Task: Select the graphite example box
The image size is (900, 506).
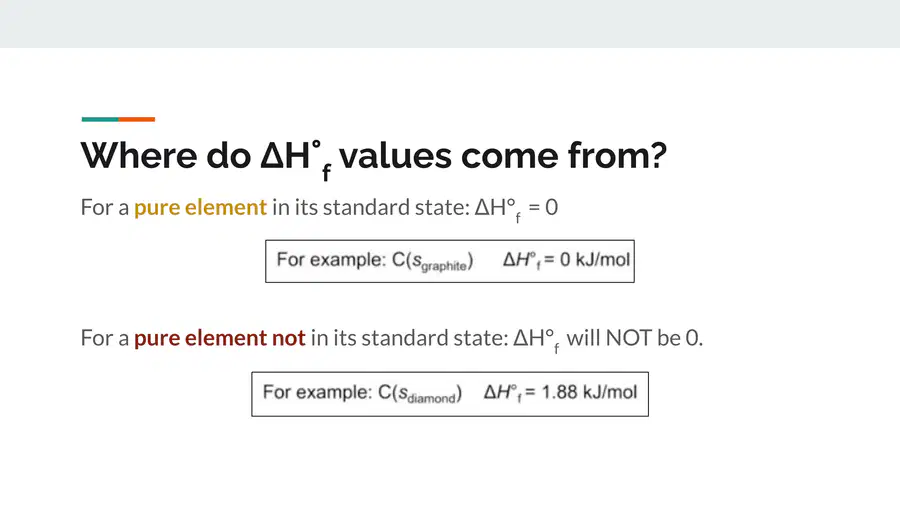Action: tap(450, 261)
